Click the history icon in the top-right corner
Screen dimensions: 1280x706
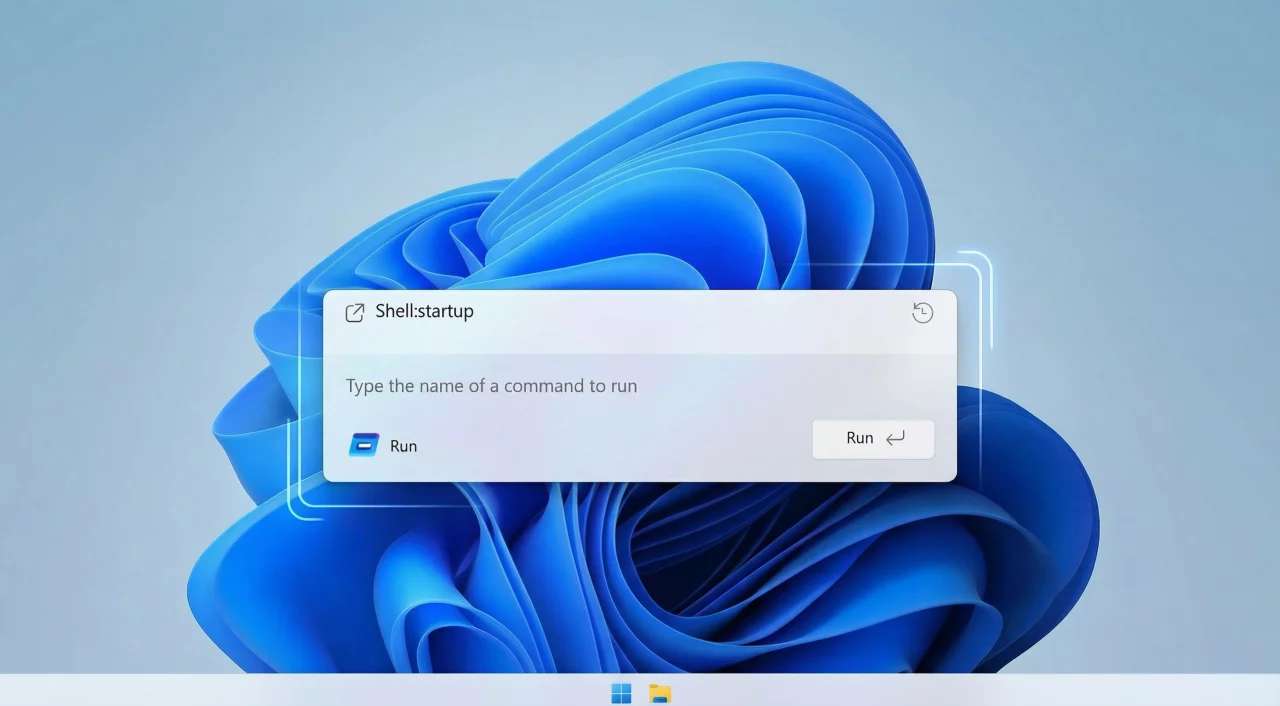coord(922,312)
